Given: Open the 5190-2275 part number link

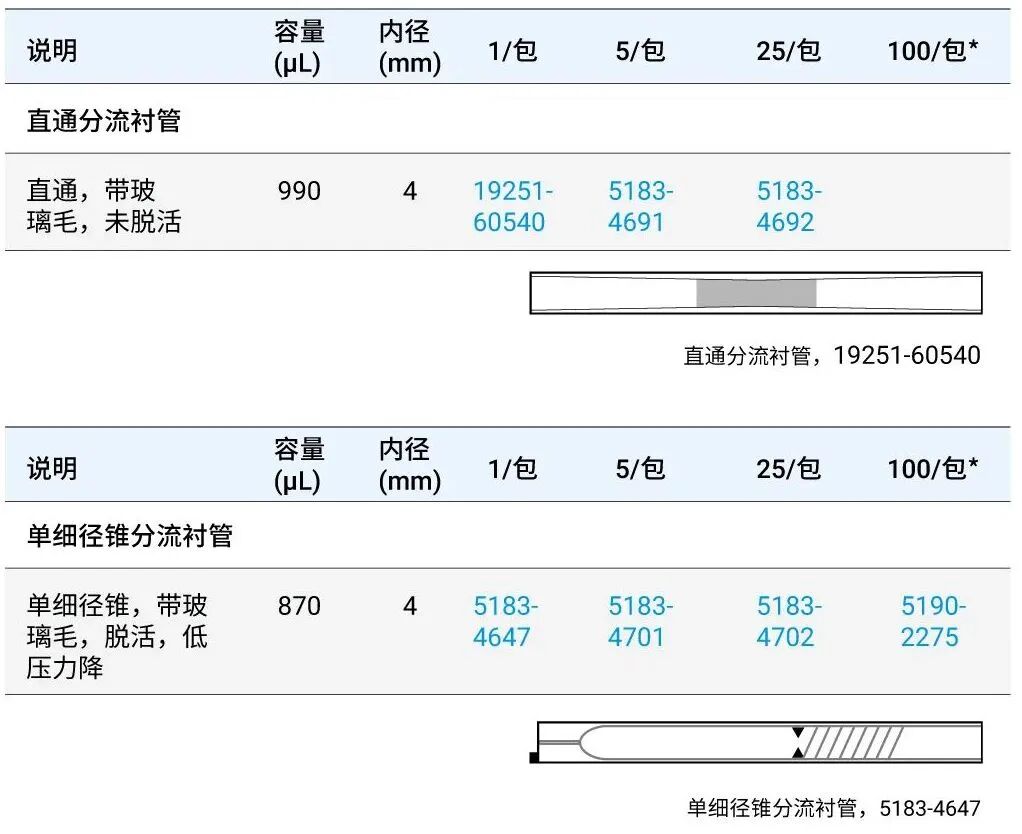Looking at the screenshot, I should click(x=932, y=621).
